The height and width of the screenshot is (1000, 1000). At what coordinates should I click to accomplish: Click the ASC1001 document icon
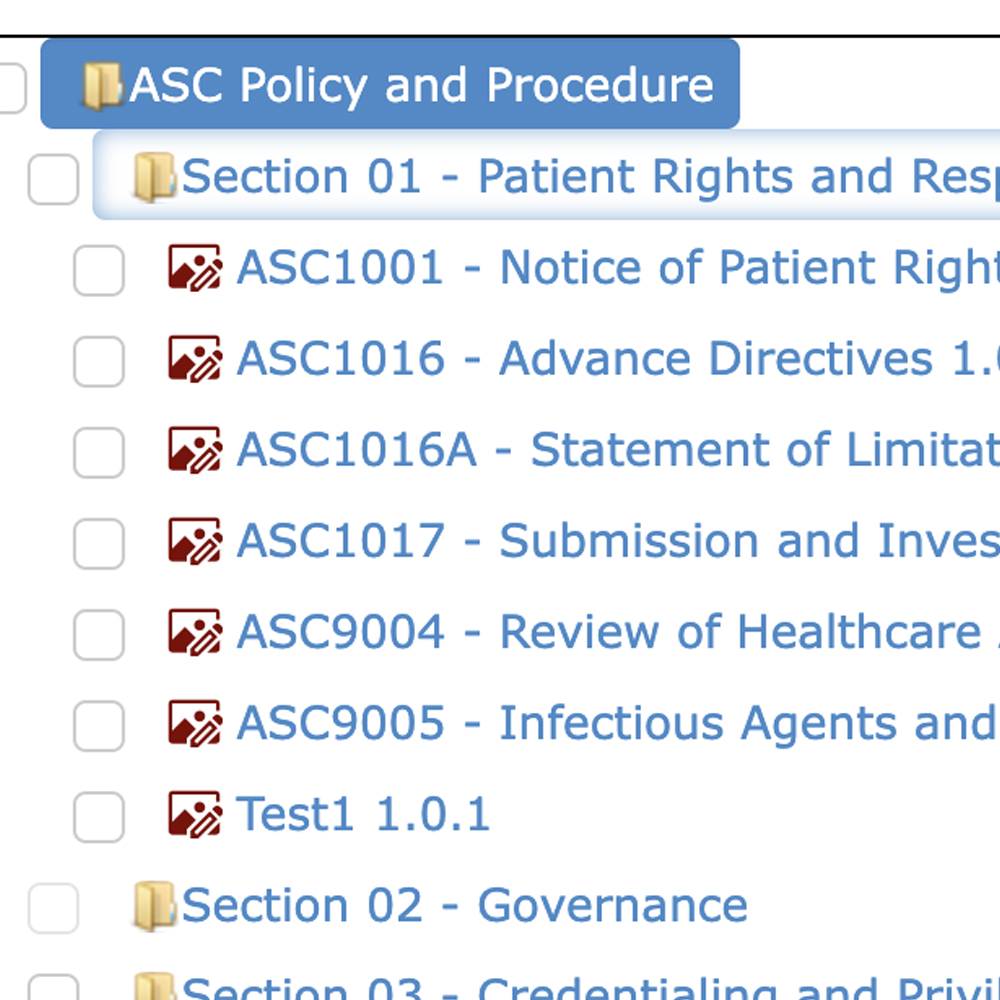coord(194,268)
